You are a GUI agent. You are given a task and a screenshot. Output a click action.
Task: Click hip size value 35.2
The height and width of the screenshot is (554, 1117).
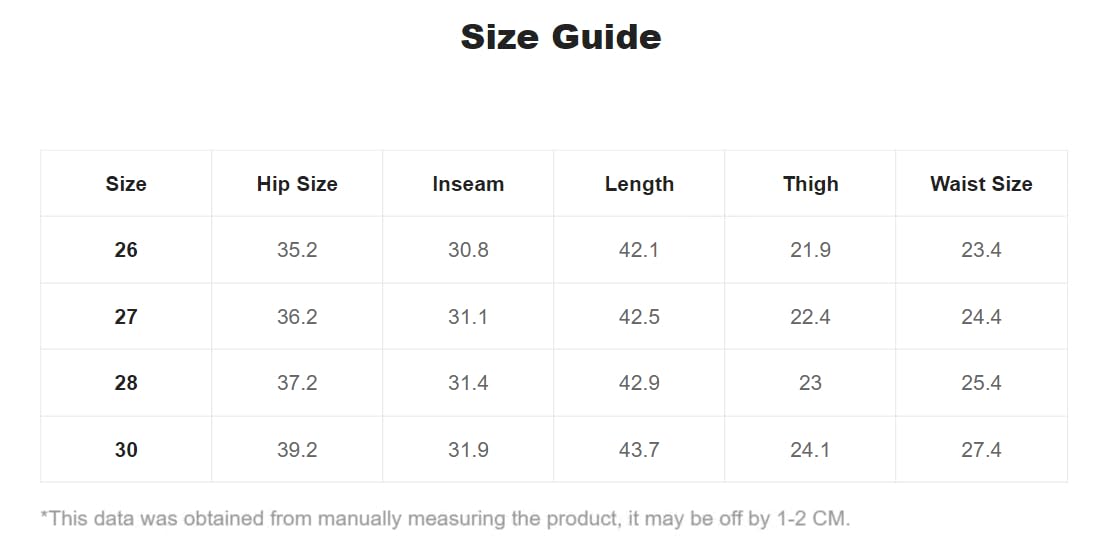tap(297, 250)
